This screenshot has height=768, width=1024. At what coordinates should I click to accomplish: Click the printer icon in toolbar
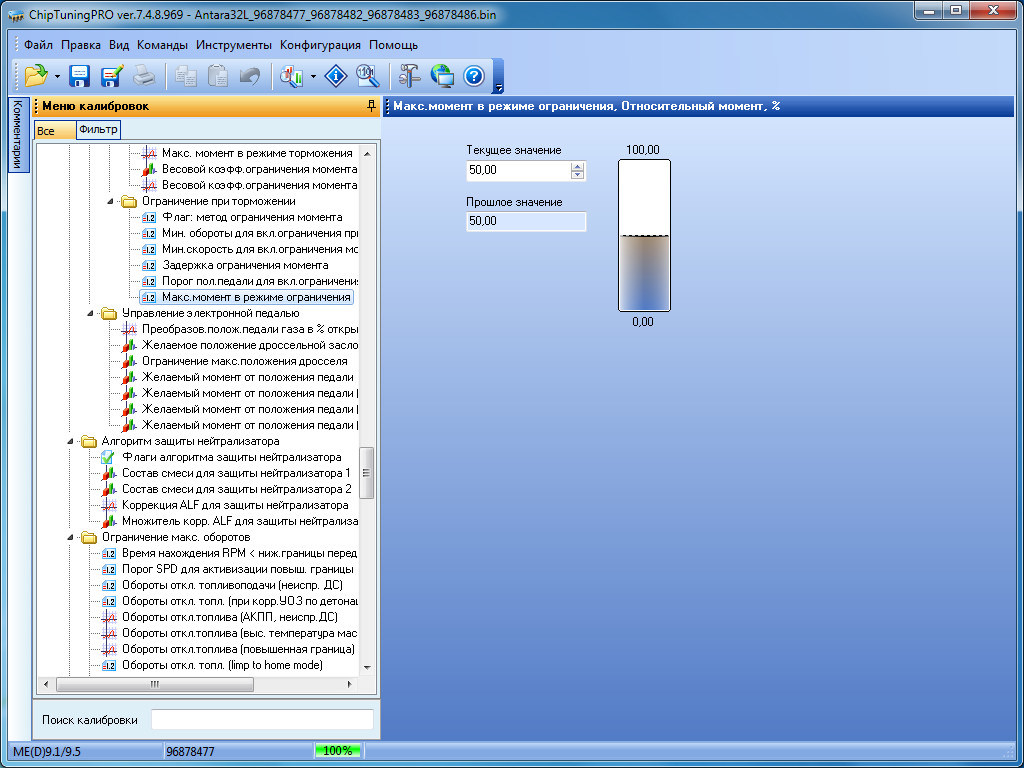[144, 76]
